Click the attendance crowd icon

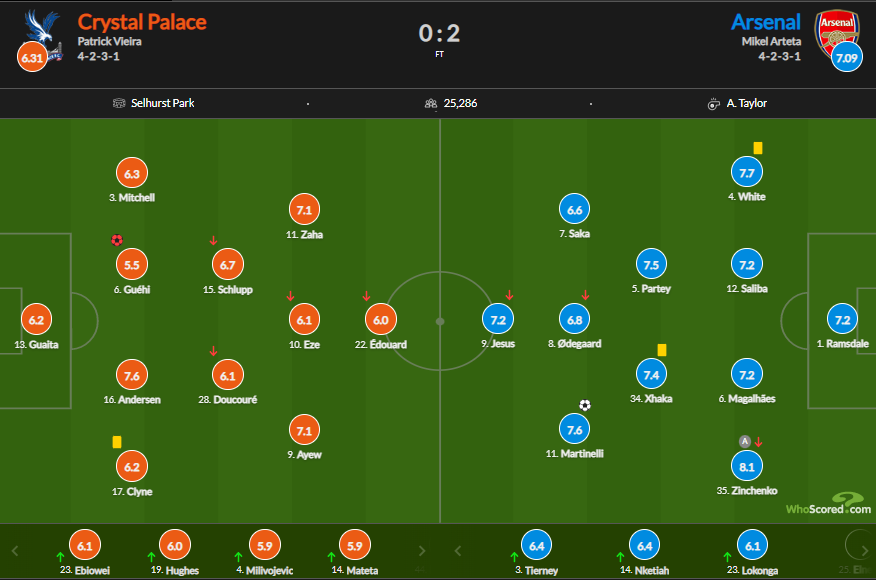pos(430,103)
